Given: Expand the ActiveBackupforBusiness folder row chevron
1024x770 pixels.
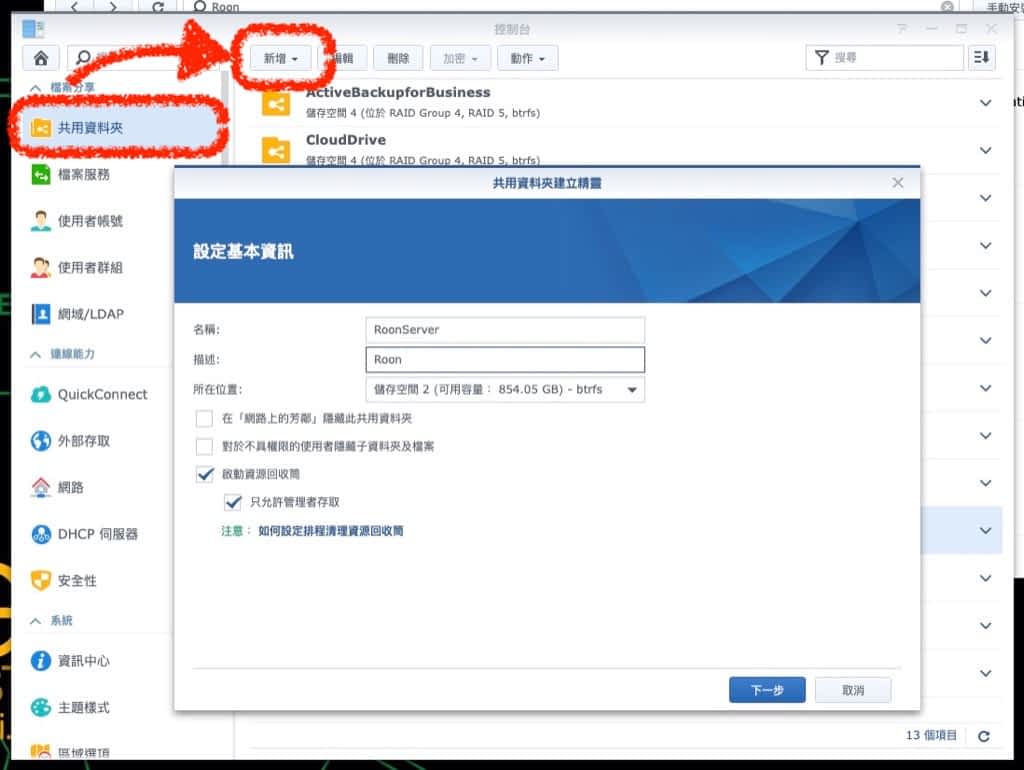Looking at the screenshot, I should pos(986,103).
